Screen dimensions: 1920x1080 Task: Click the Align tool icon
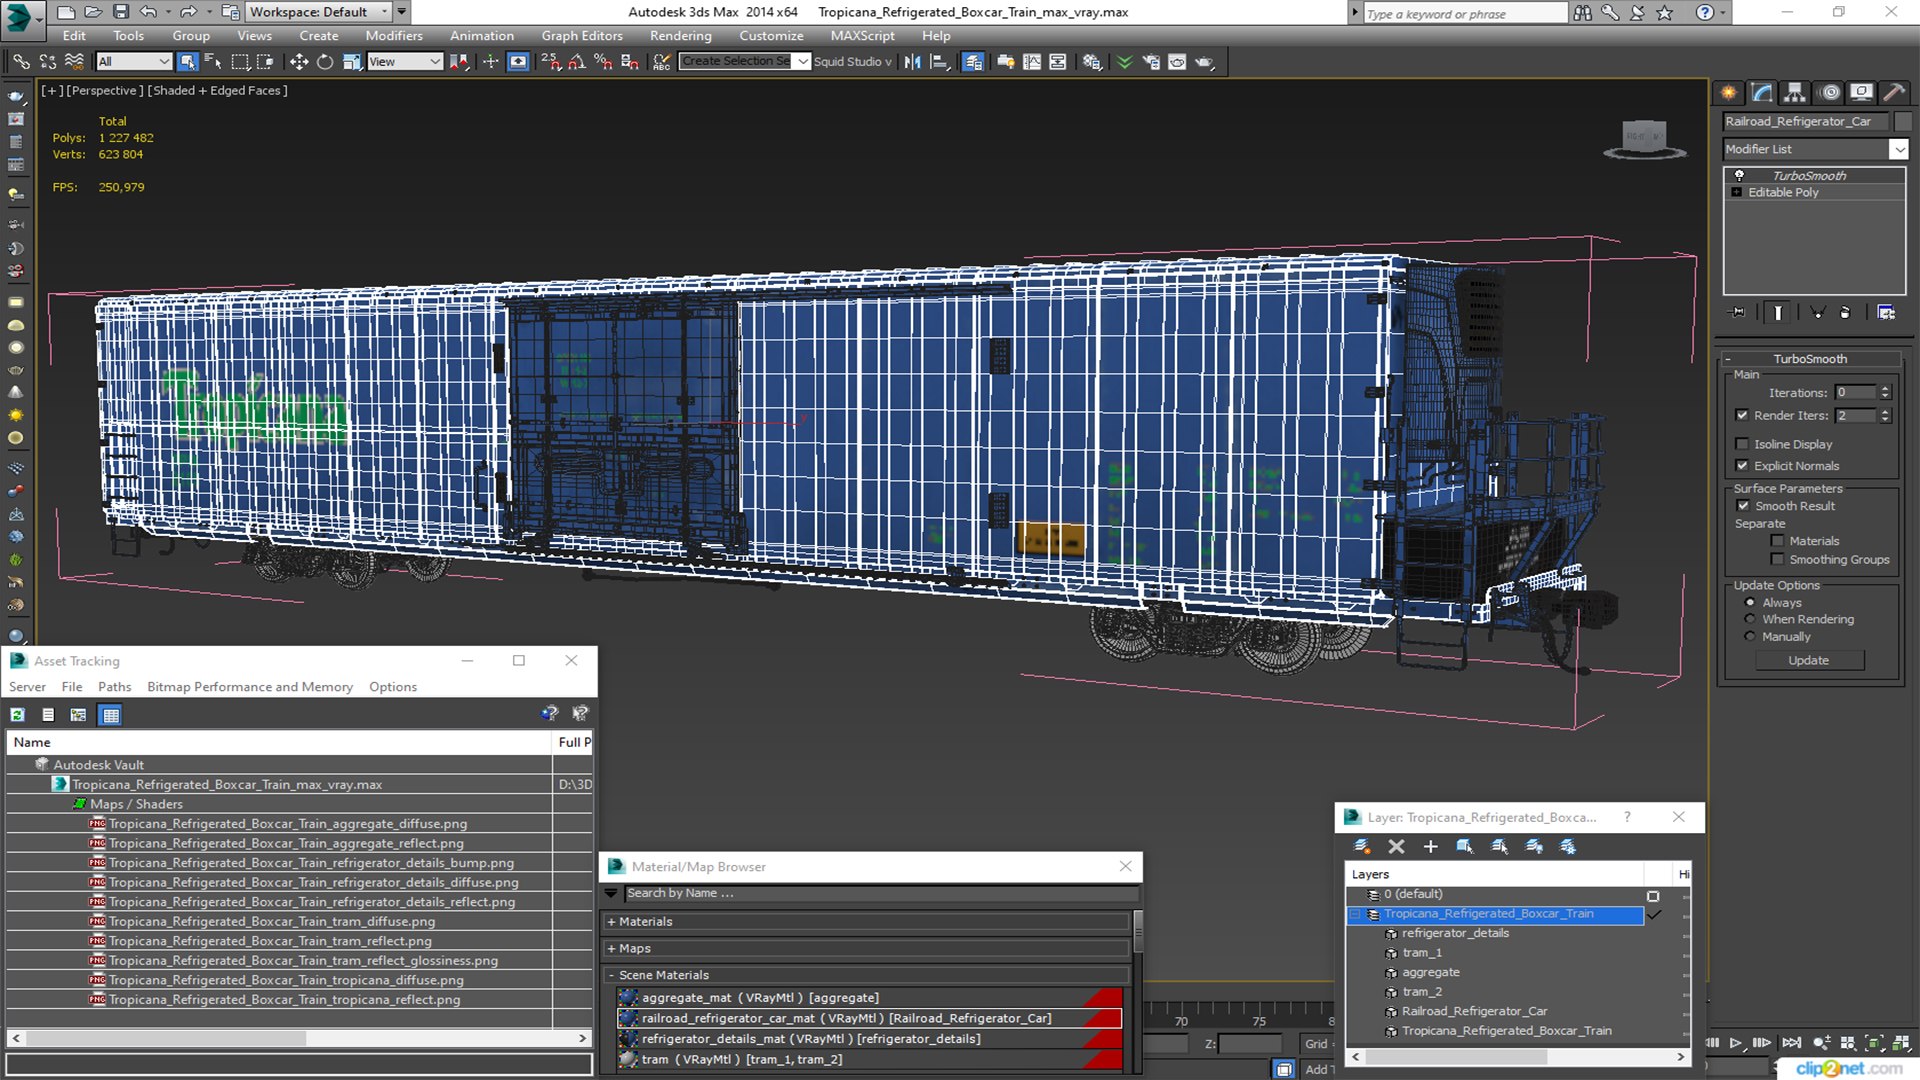939,62
